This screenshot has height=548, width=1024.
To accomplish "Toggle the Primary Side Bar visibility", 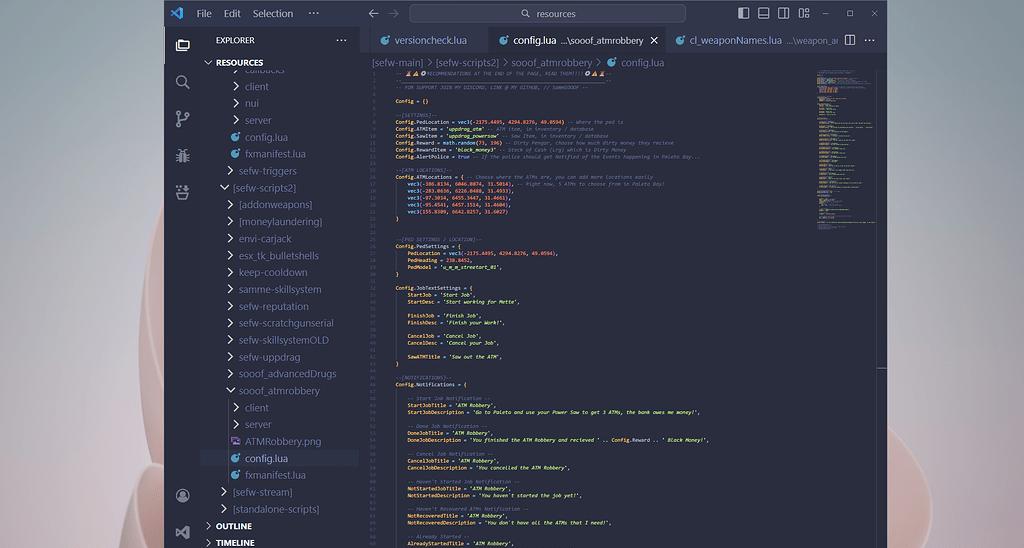I will point(743,14).
